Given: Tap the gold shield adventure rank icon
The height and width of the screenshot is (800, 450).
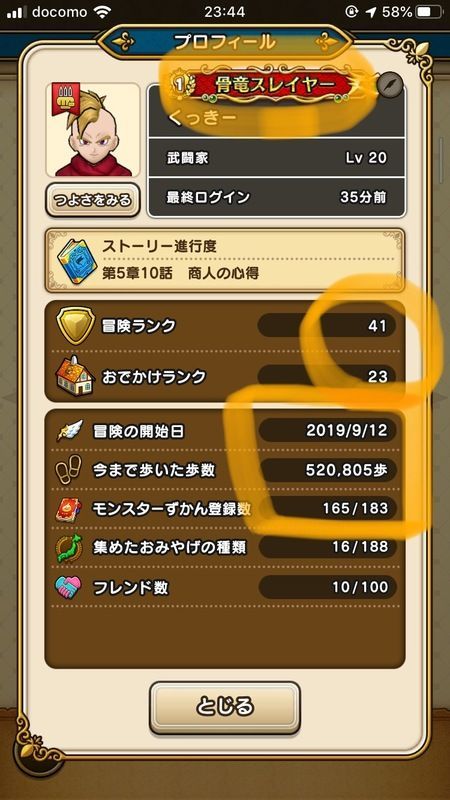Looking at the screenshot, I should 75,326.
